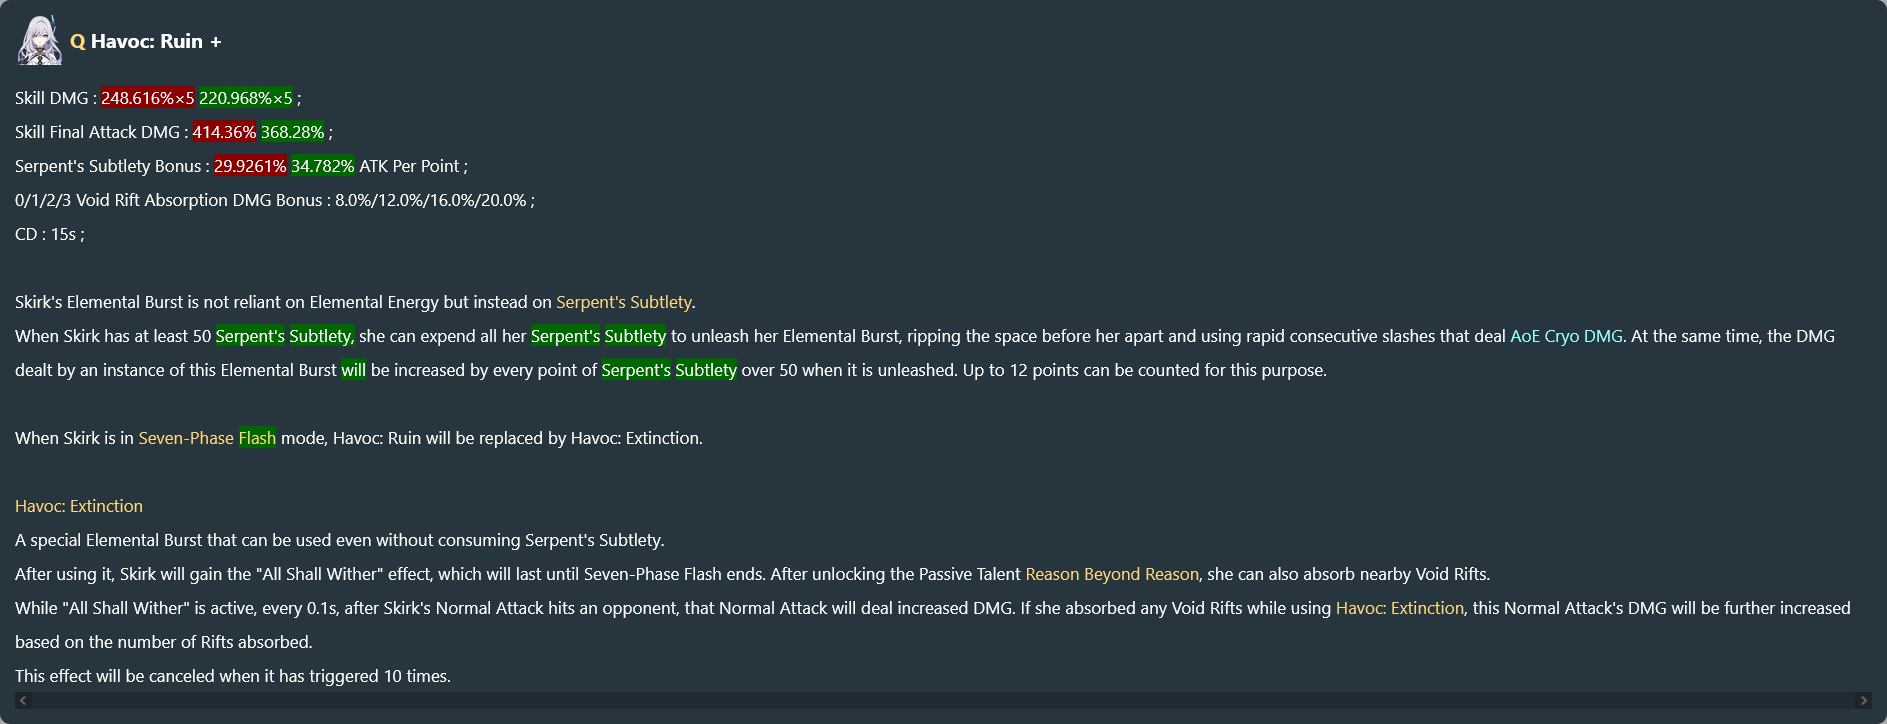Click the horizontal scrollbar track
This screenshot has height=724, width=1887.
(x=943, y=700)
